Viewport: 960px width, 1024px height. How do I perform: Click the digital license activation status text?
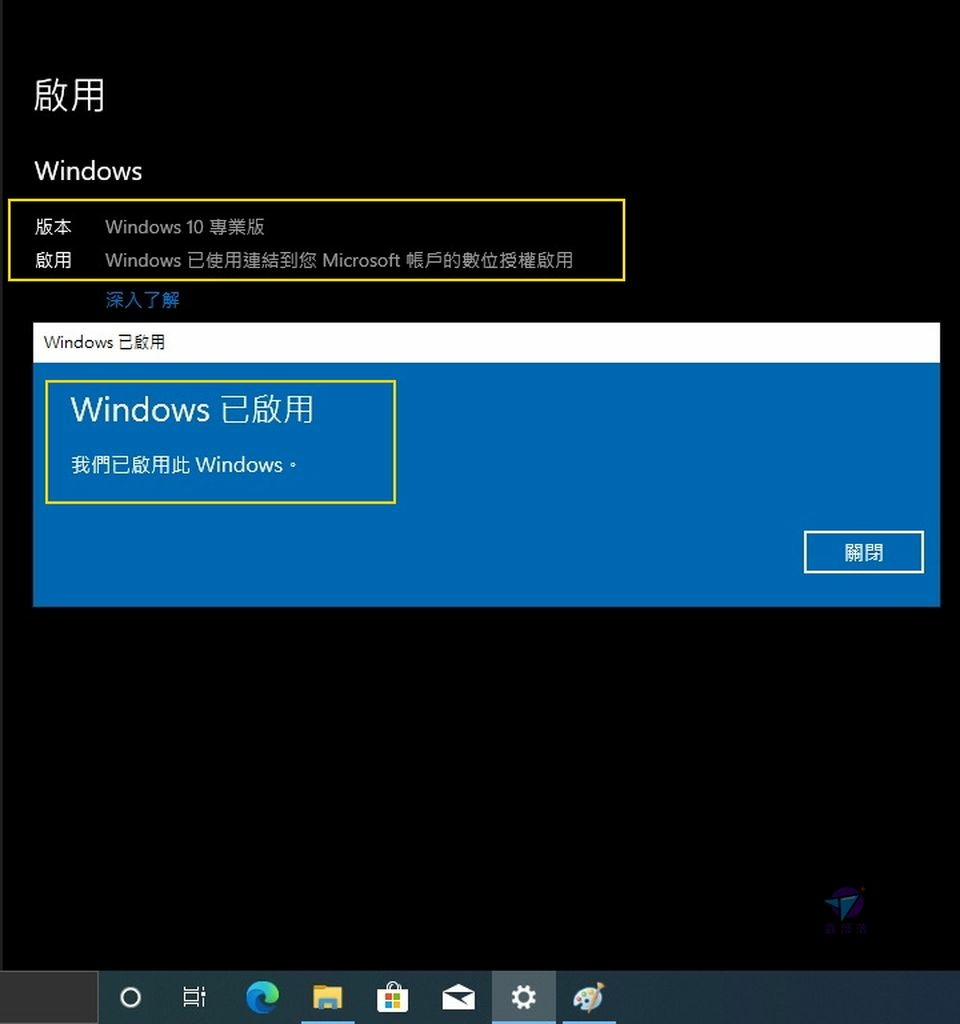[x=339, y=260]
